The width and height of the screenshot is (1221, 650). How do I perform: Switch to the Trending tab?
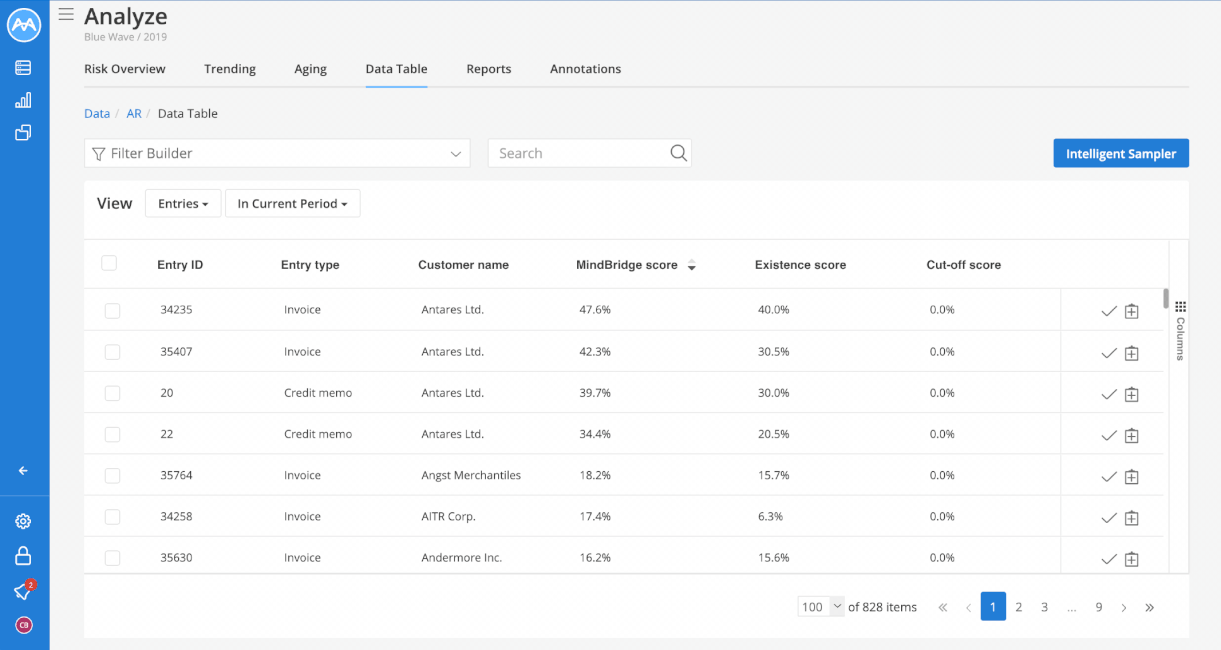[x=230, y=69]
